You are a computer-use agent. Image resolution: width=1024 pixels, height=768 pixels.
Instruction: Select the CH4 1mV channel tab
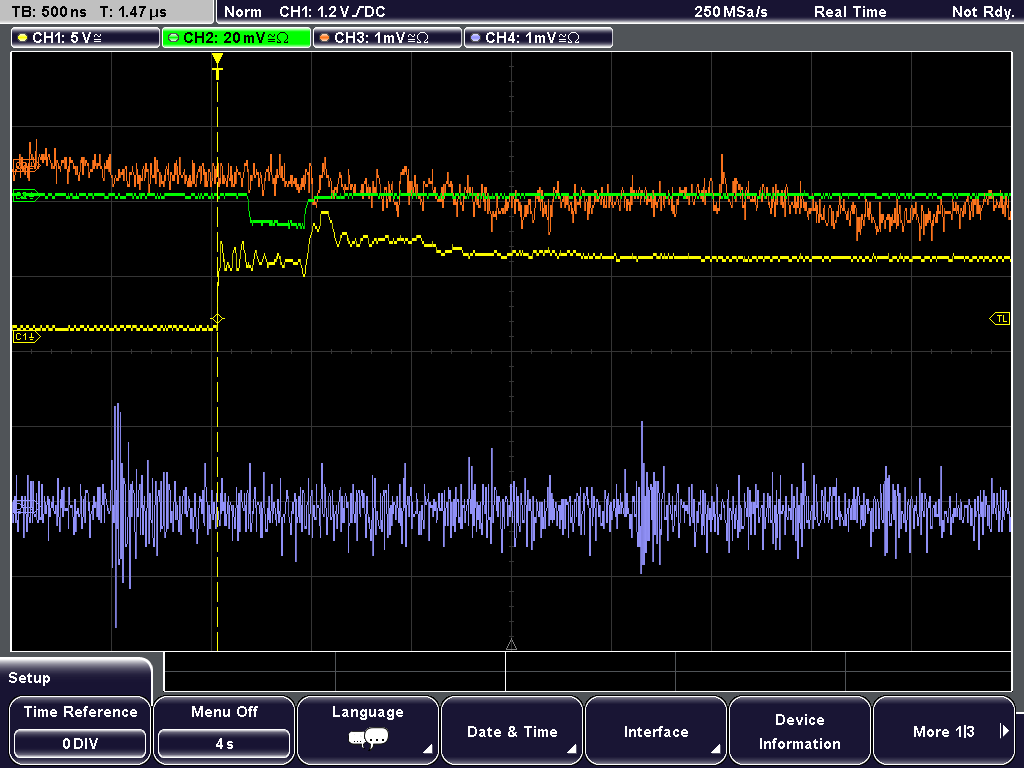(538, 38)
